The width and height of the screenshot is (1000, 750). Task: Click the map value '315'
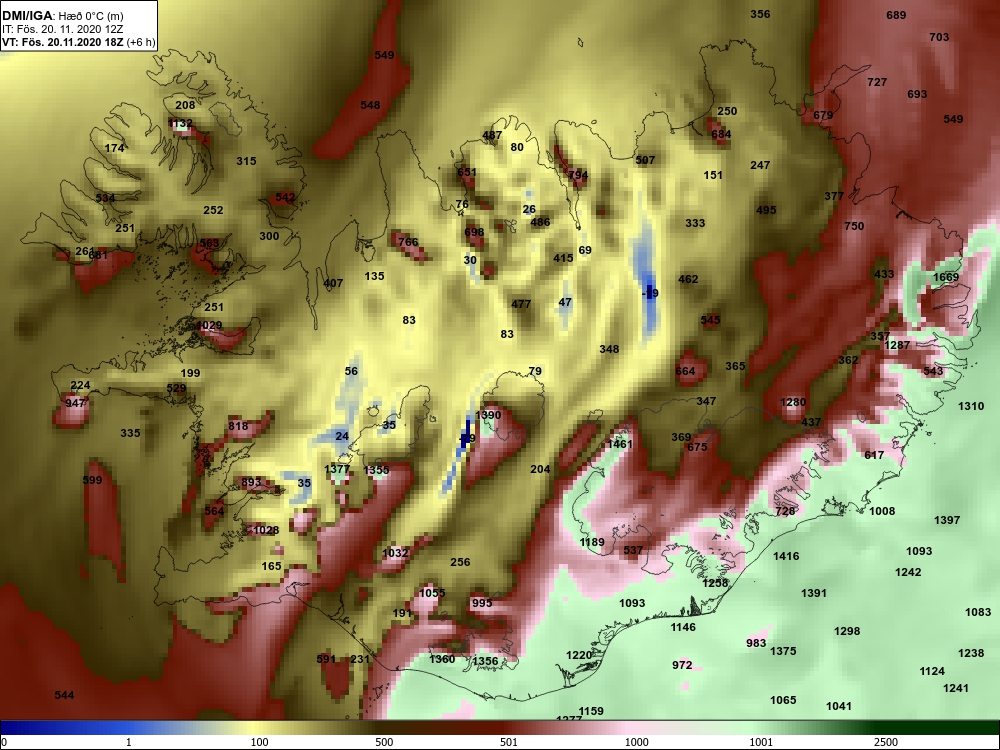246,161
